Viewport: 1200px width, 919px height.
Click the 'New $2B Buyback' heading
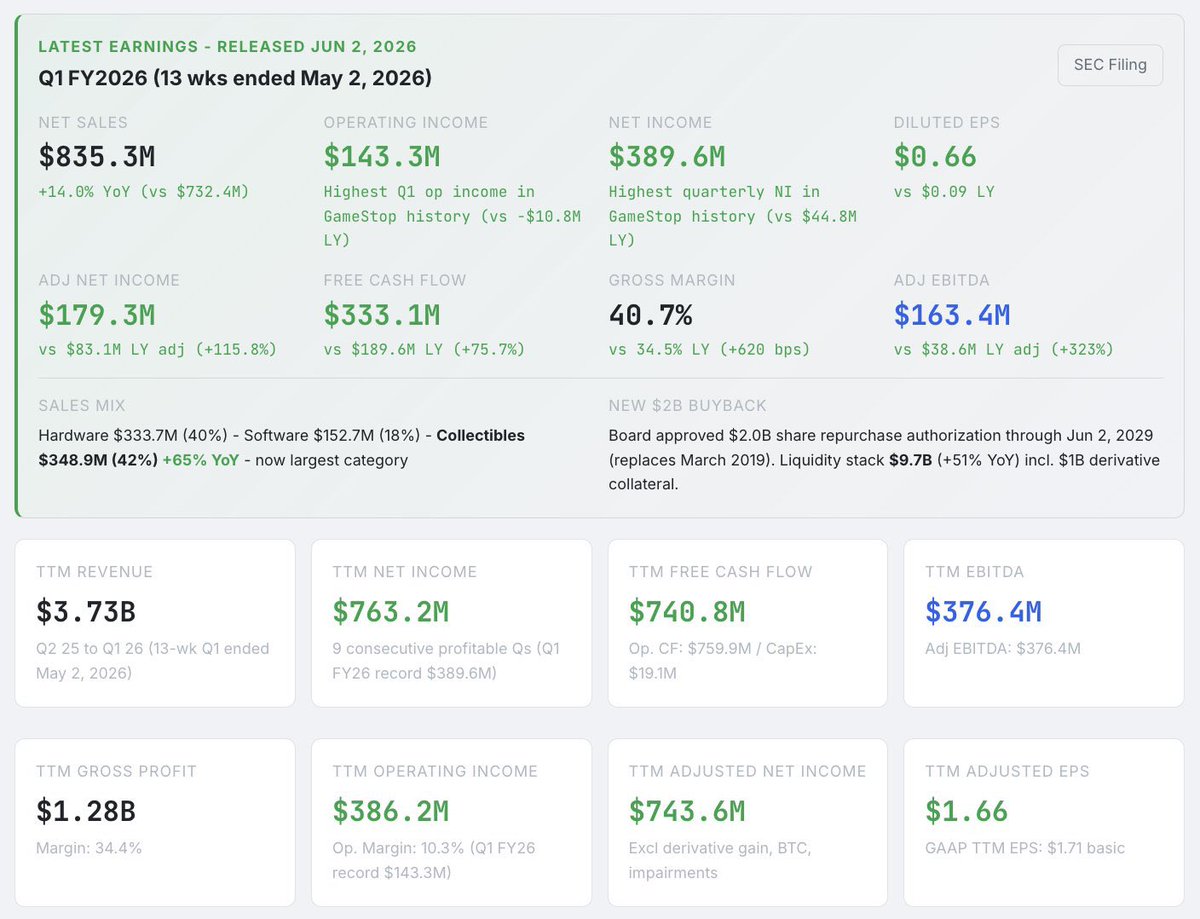pos(688,406)
